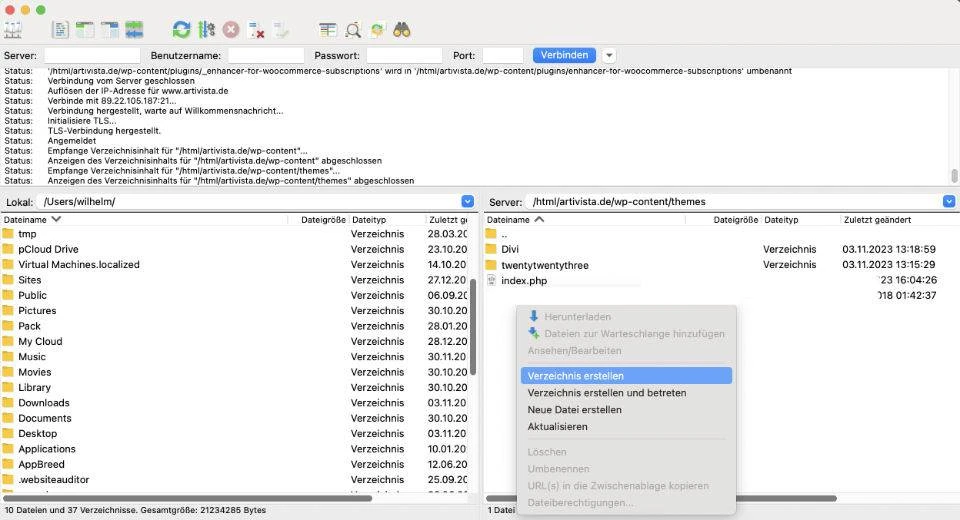This screenshot has height=520, width=960.
Task: Click the folder icon beside tmp
Action: [8, 233]
